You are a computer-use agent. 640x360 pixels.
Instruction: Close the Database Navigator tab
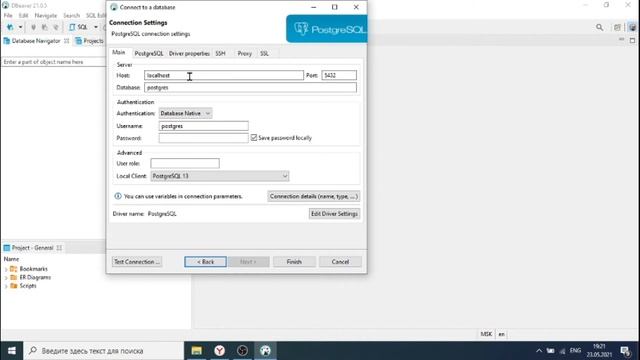pyautogui.click(x=67, y=41)
